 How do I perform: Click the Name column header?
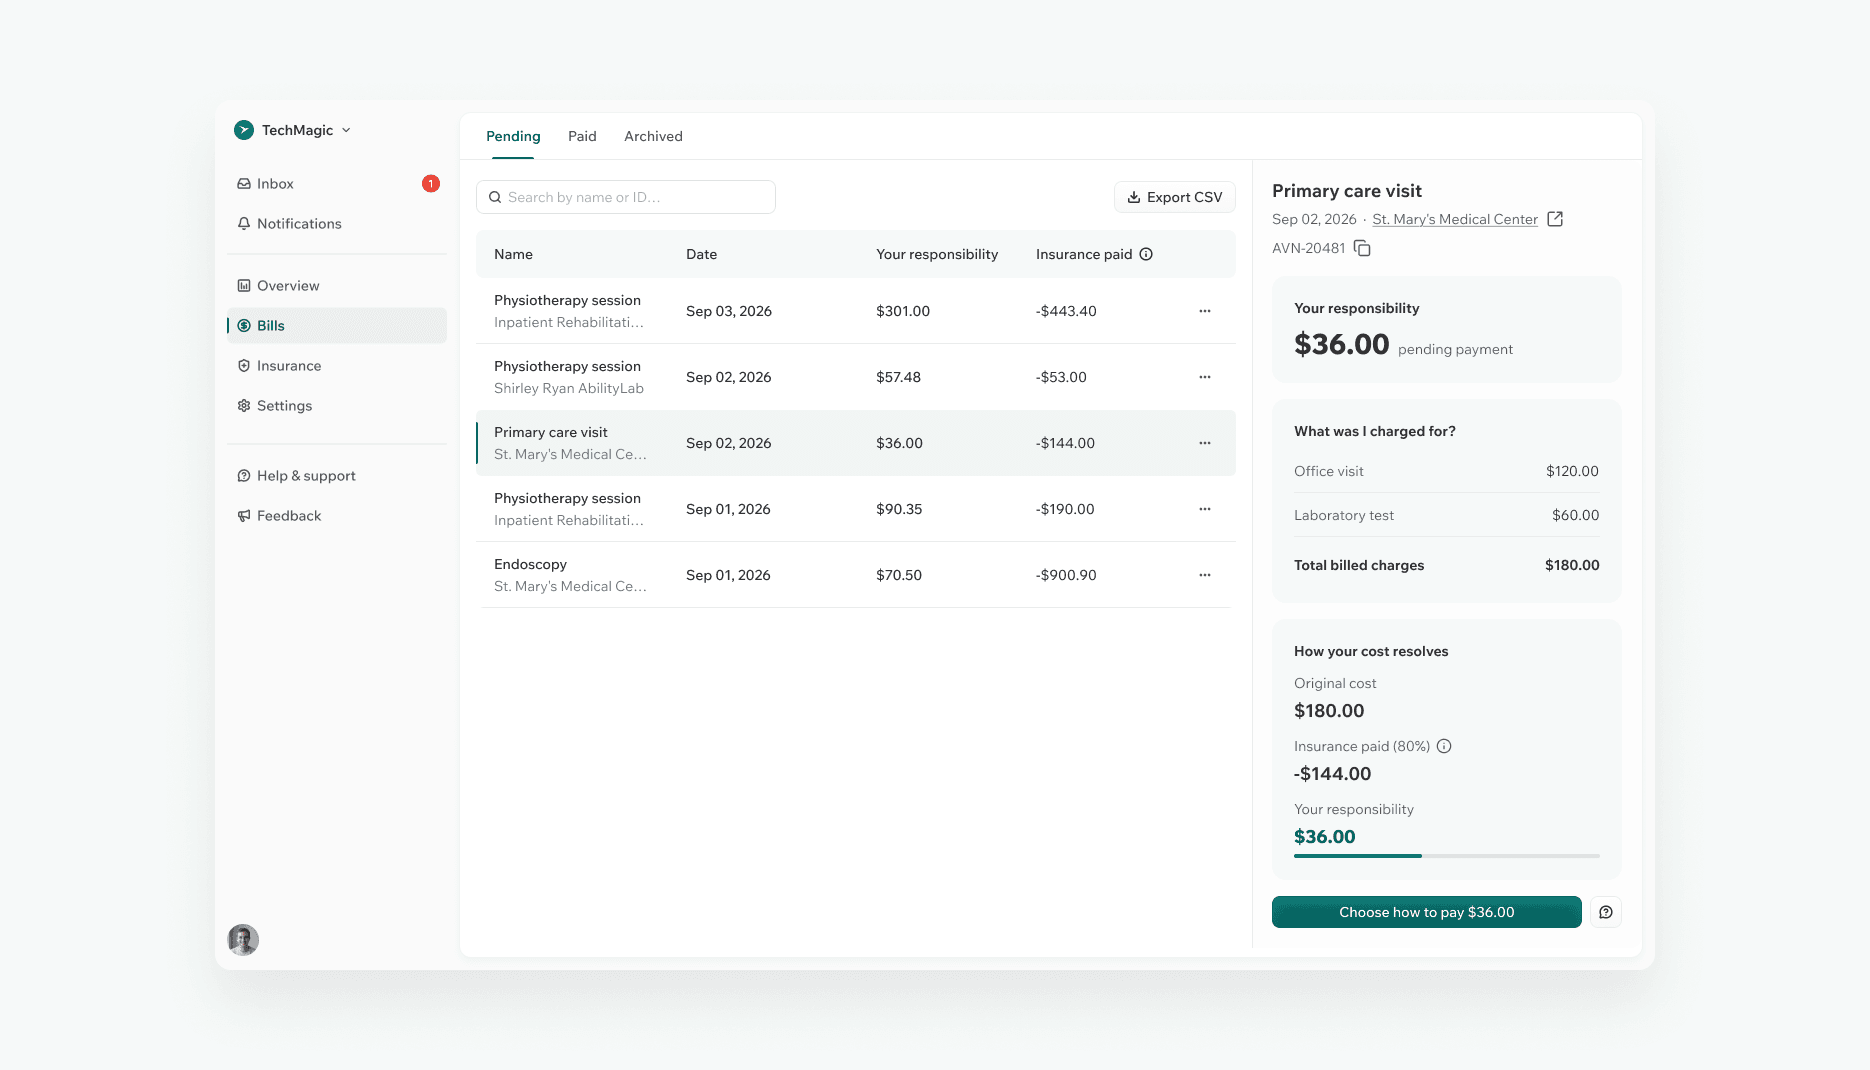pyautogui.click(x=513, y=254)
